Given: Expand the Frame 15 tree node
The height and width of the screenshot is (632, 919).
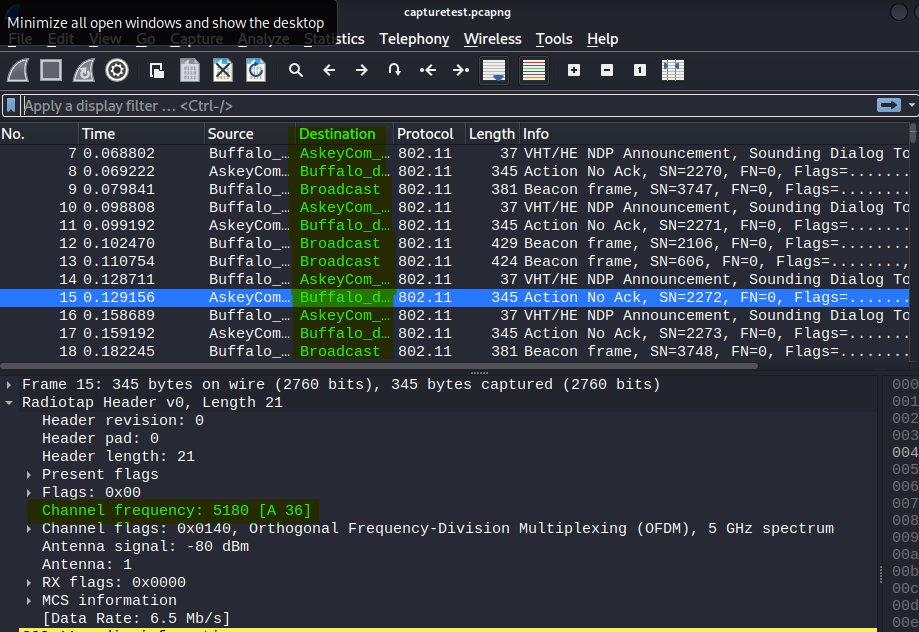Looking at the screenshot, I should coord(9,385).
